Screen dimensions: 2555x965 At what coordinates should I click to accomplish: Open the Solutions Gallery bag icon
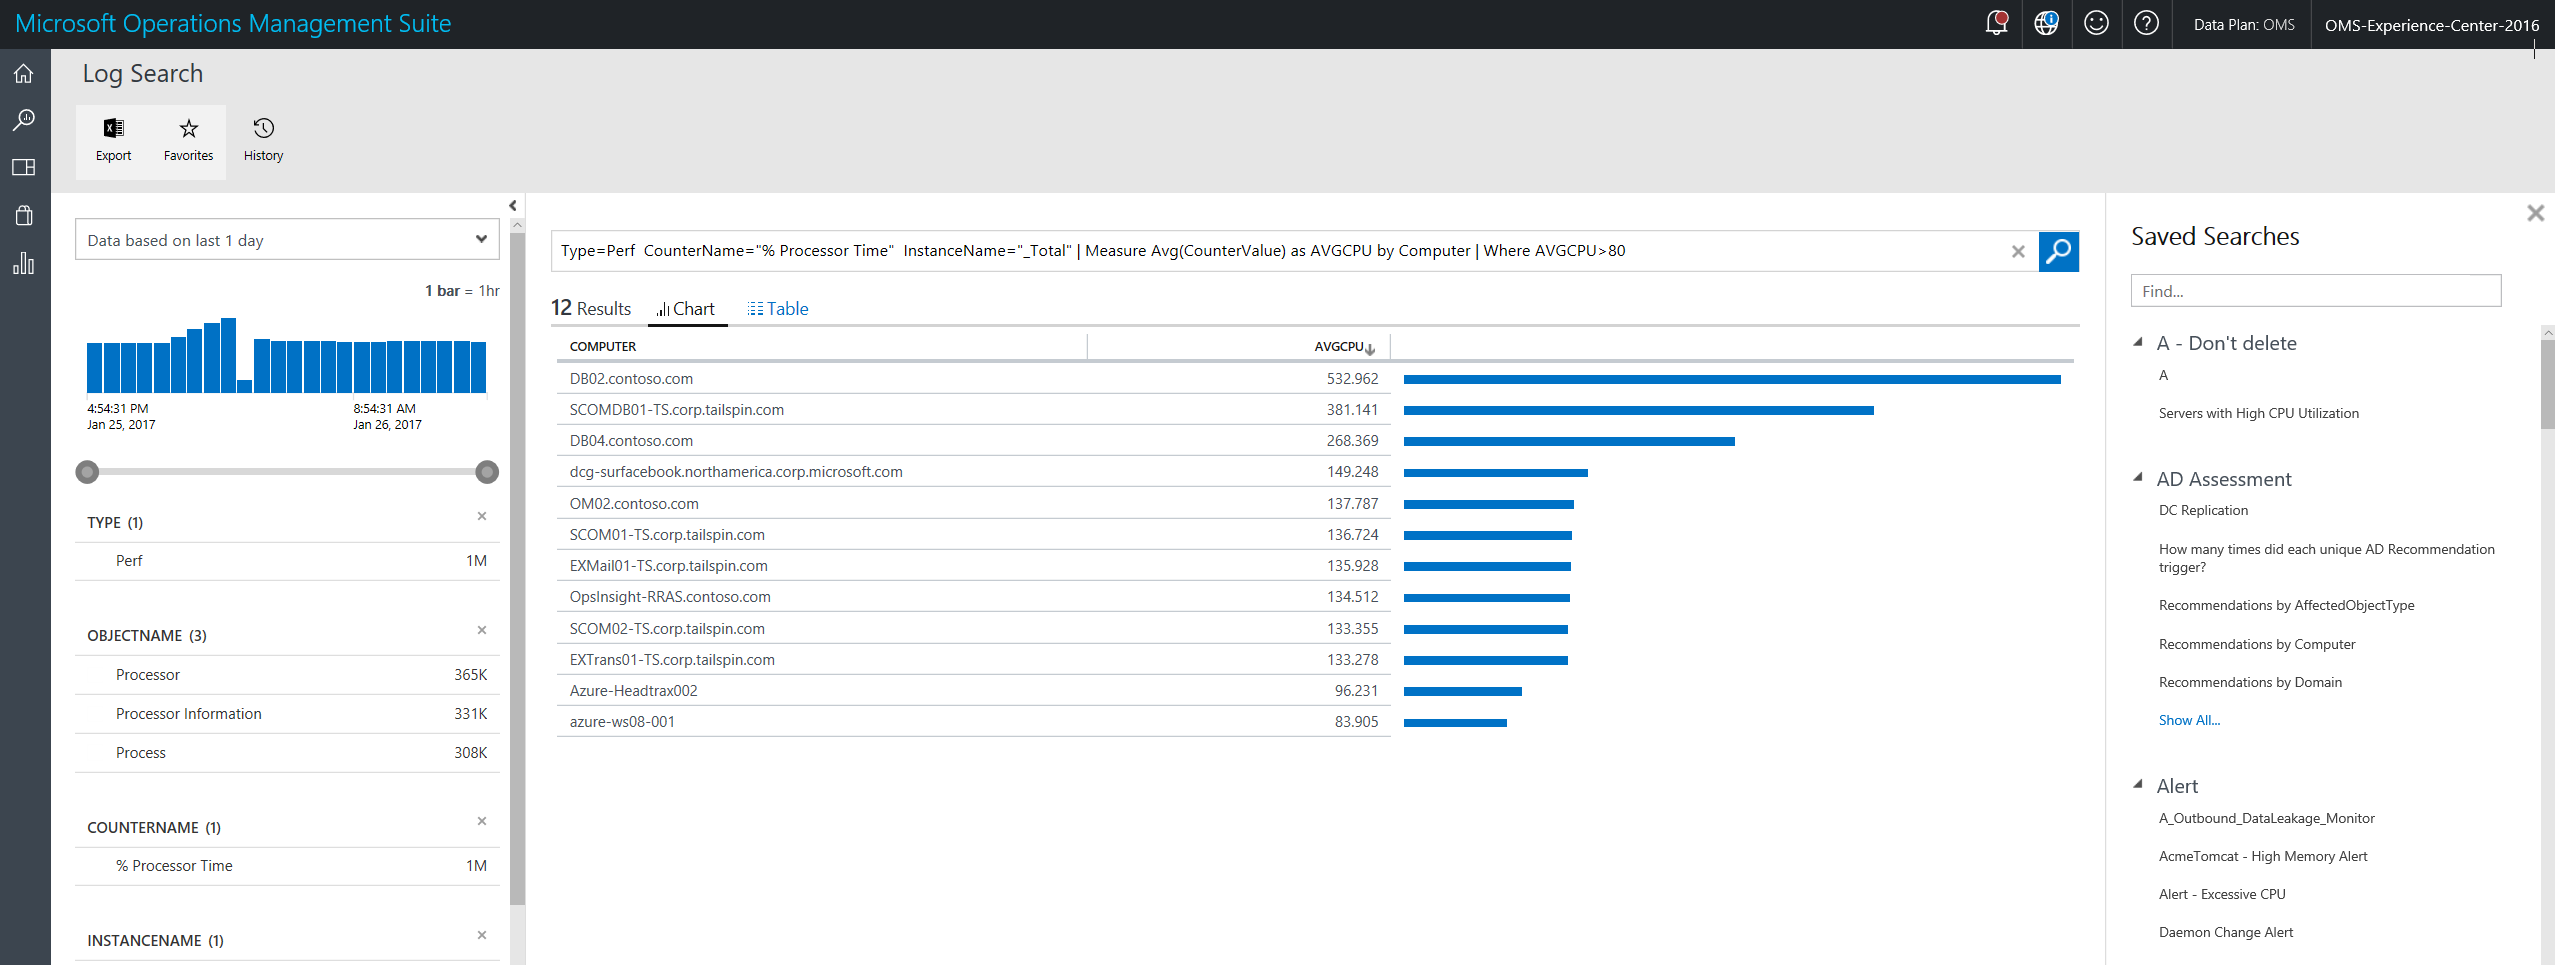click(24, 215)
